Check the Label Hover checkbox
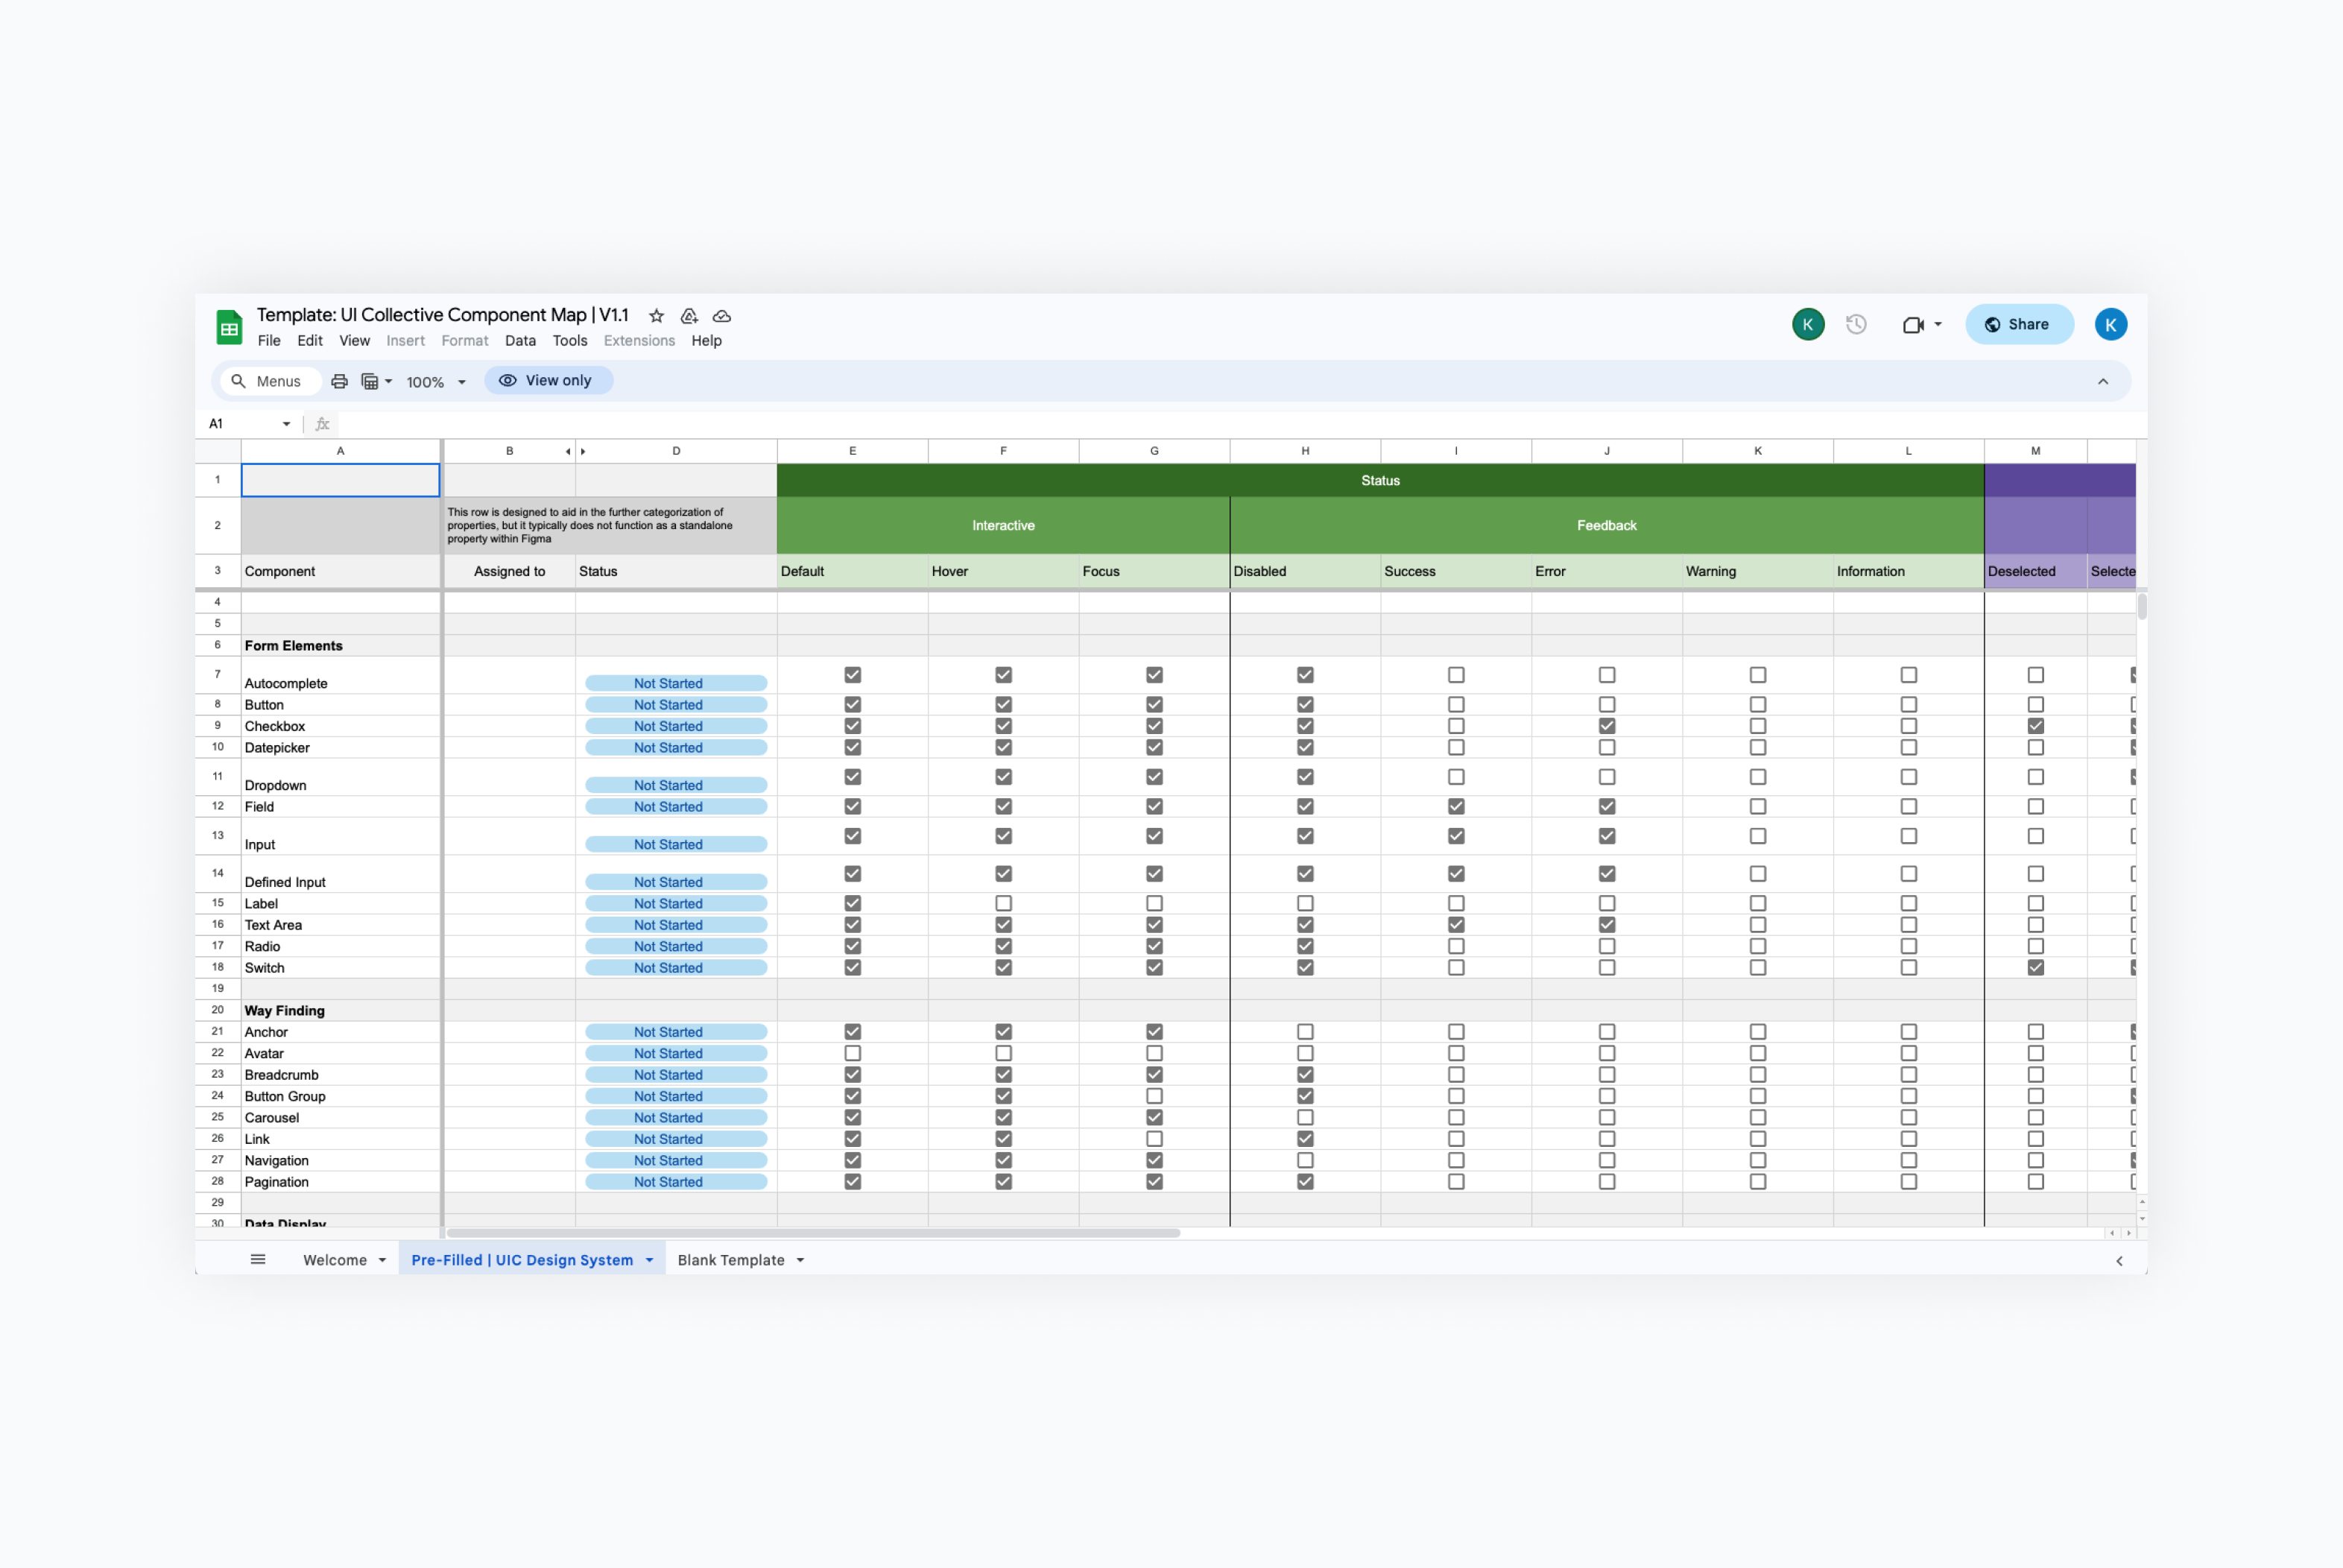This screenshot has height=1568, width=2343. coord(1003,903)
